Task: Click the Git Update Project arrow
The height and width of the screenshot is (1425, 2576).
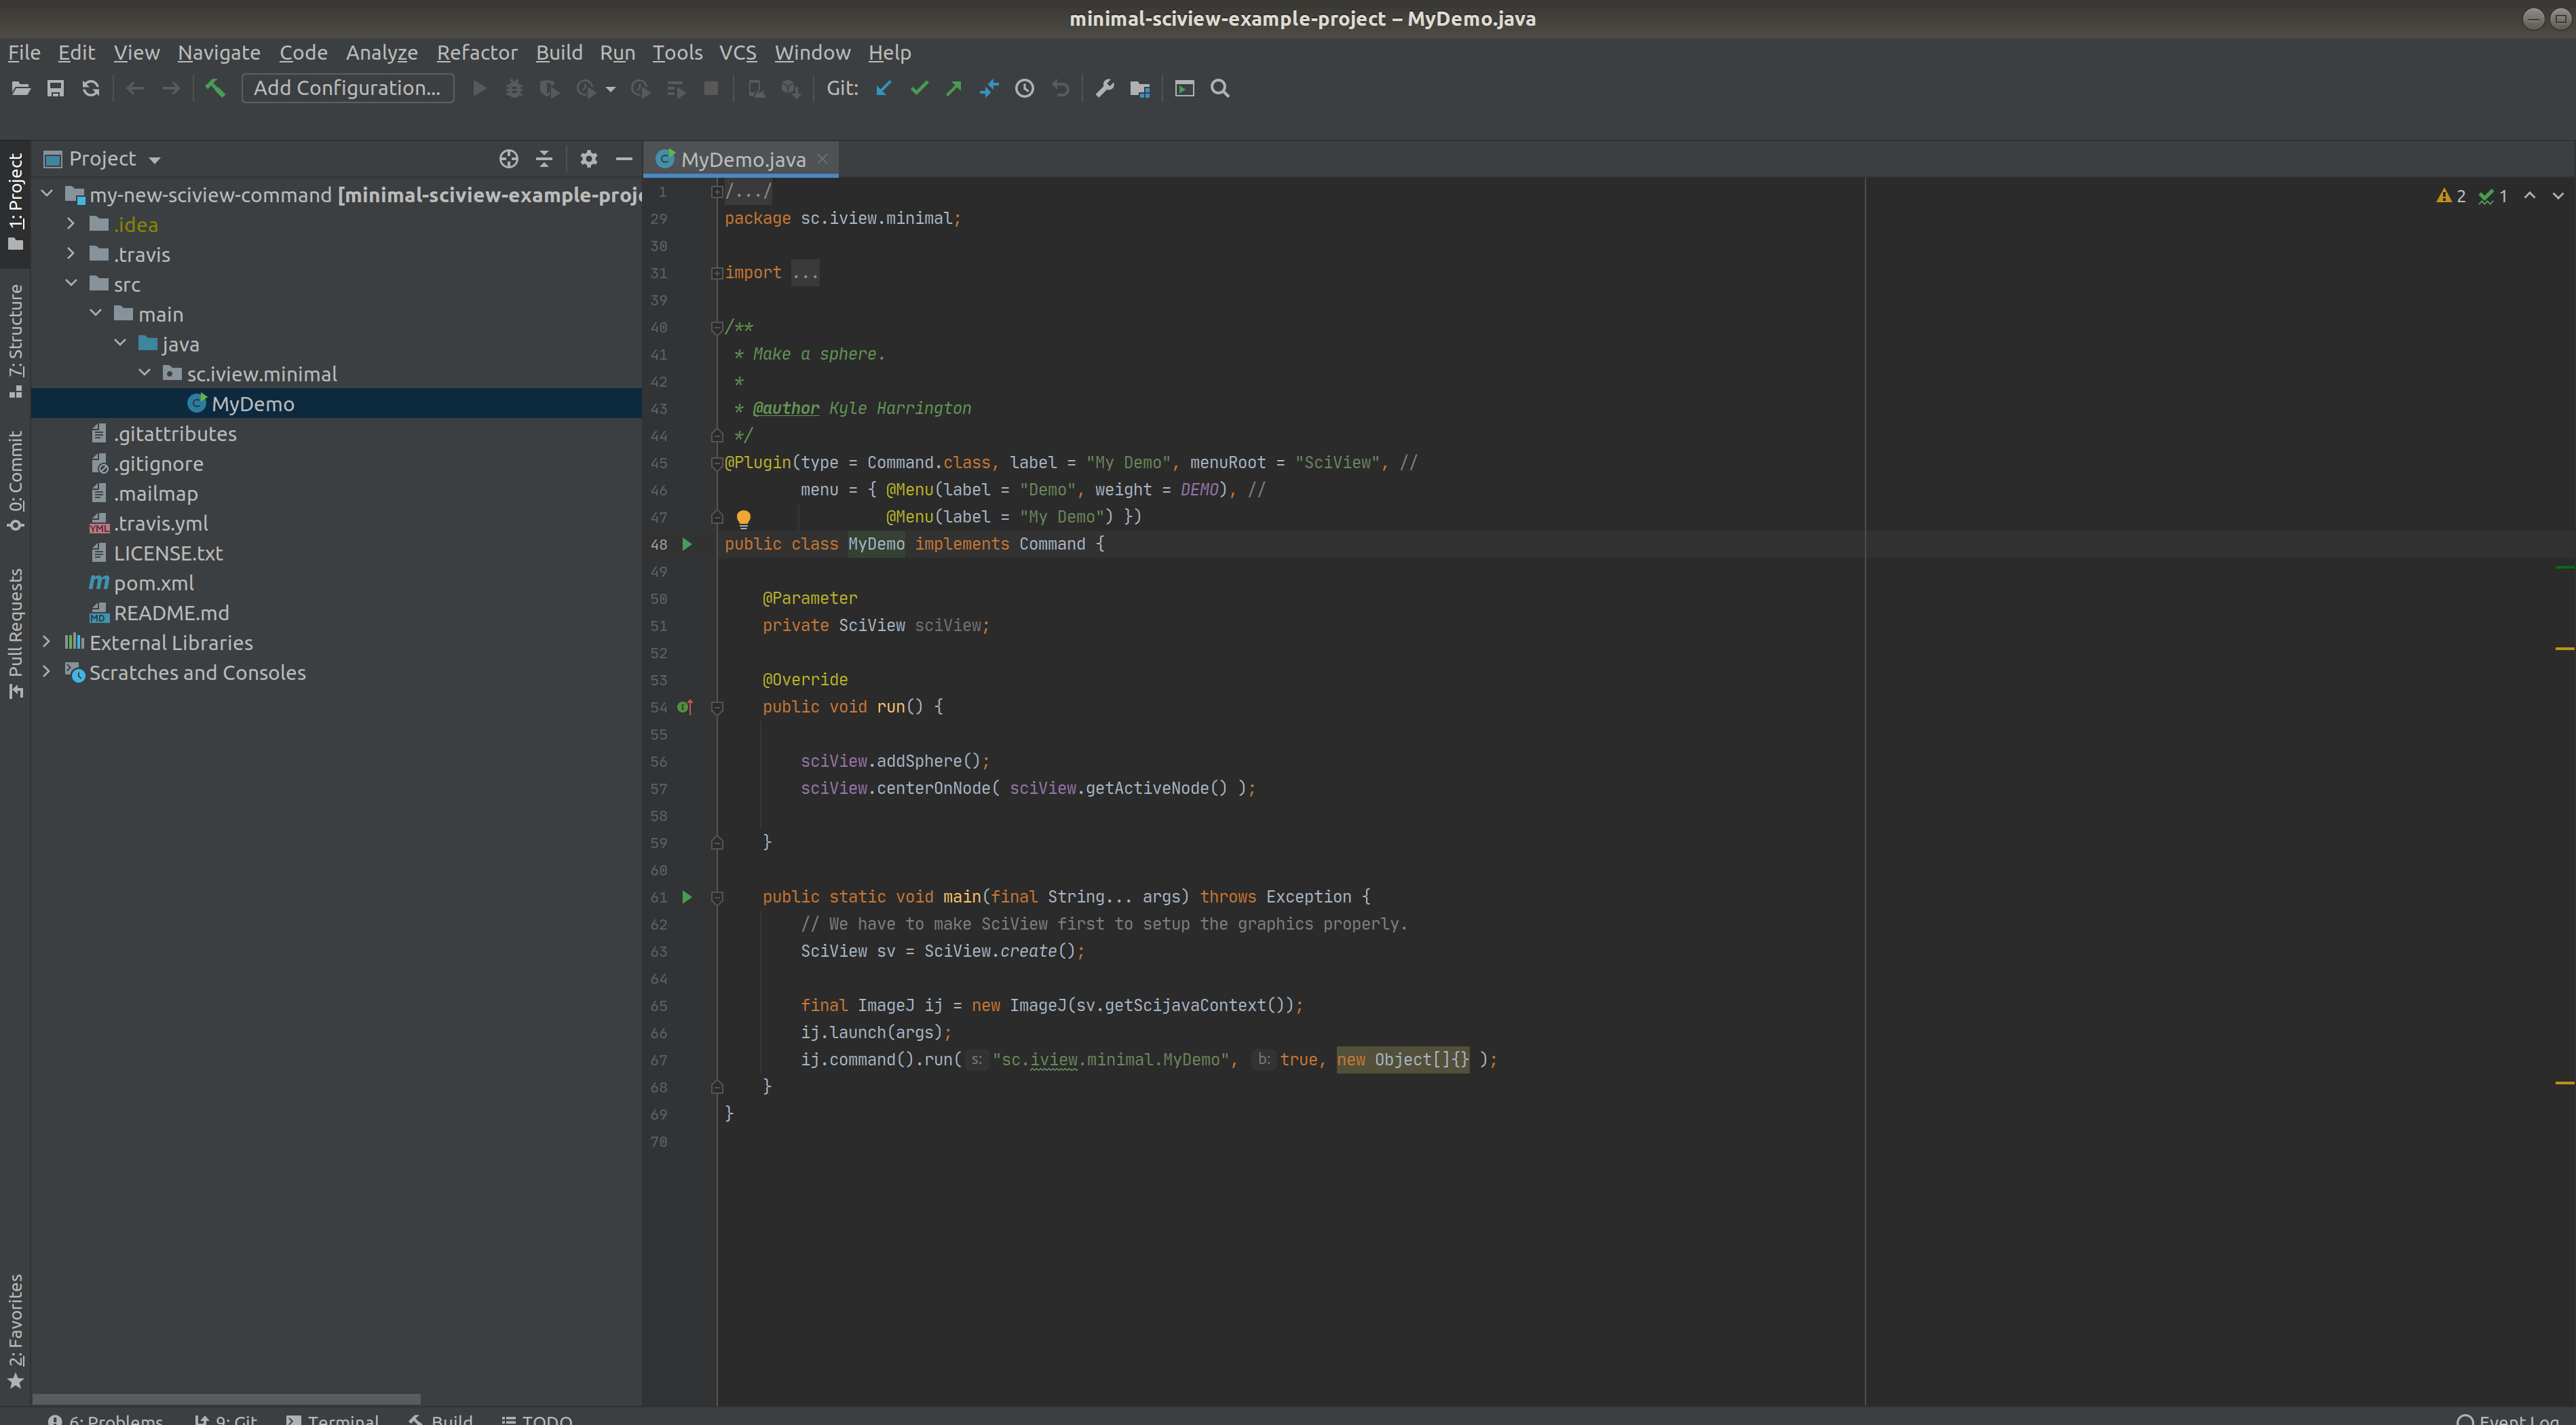Action: point(884,89)
